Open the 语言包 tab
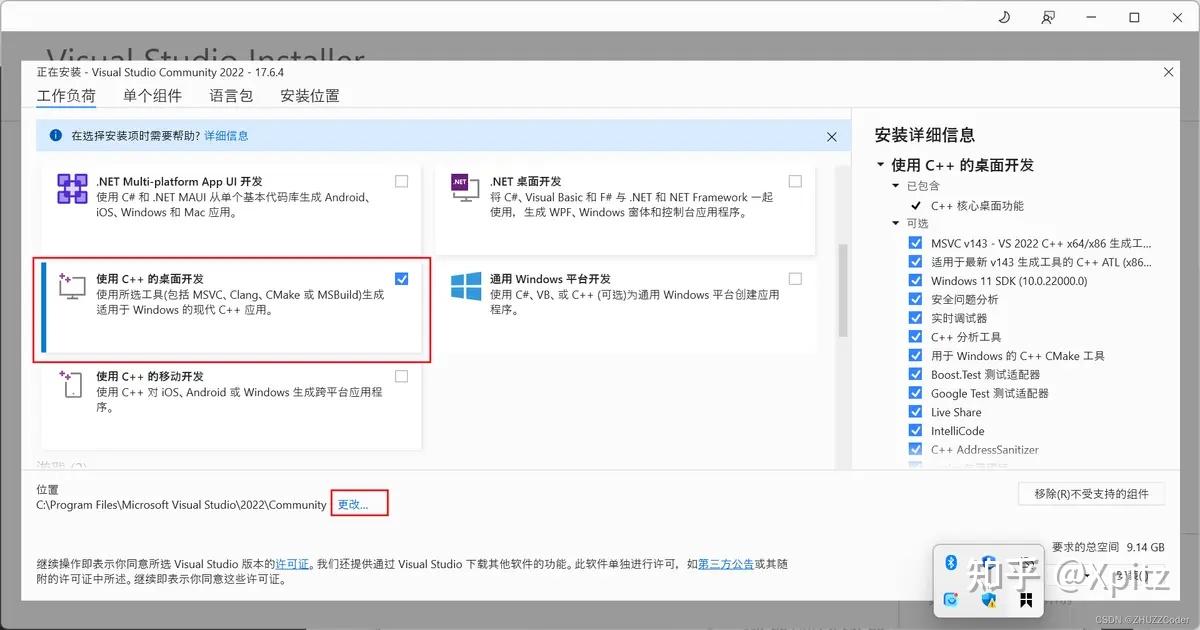Viewport: 1200px width, 630px height. [231, 95]
